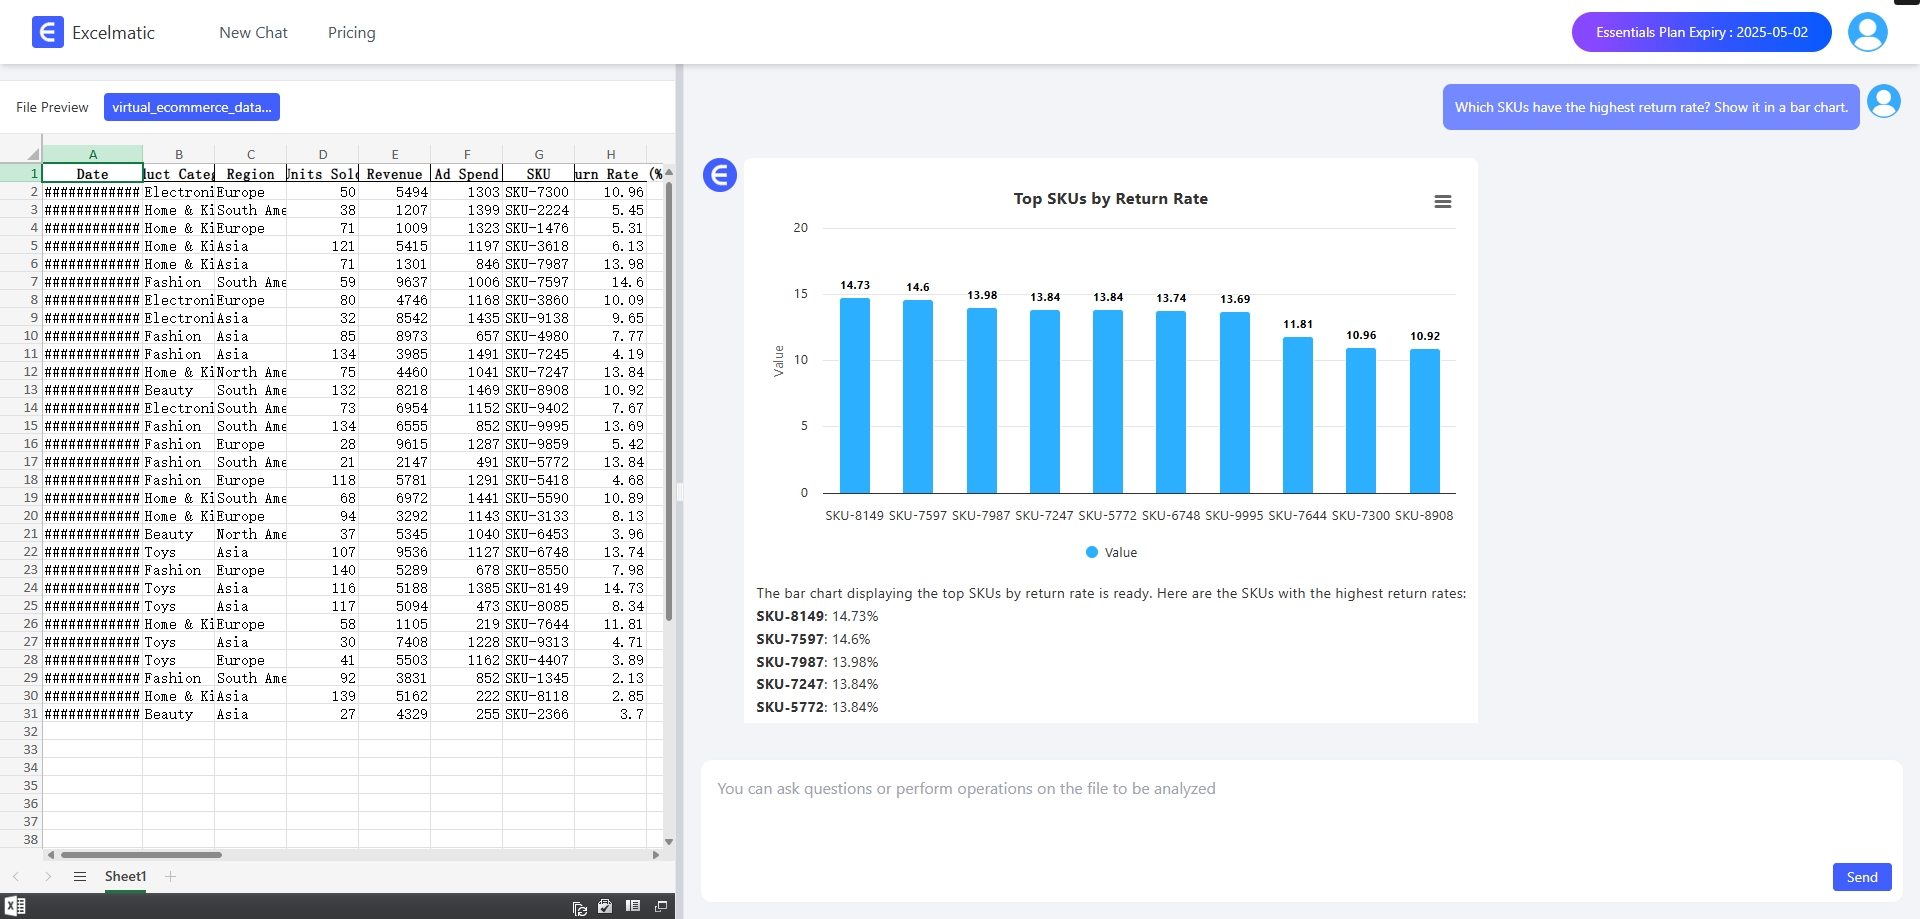Go to next sheet with right chevron
The height and width of the screenshot is (919, 1920).
pos(48,877)
